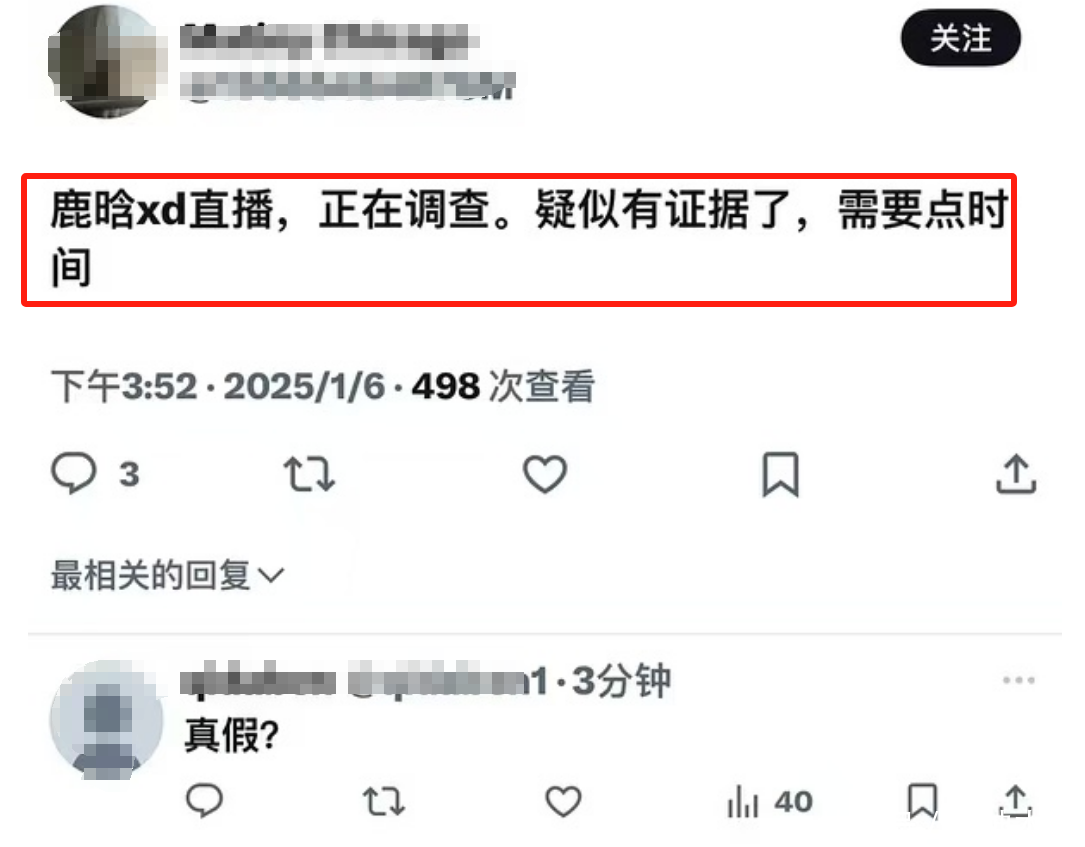The image size is (1085, 847).
Task: View analytics showing 40 views
Action: [x=769, y=802]
